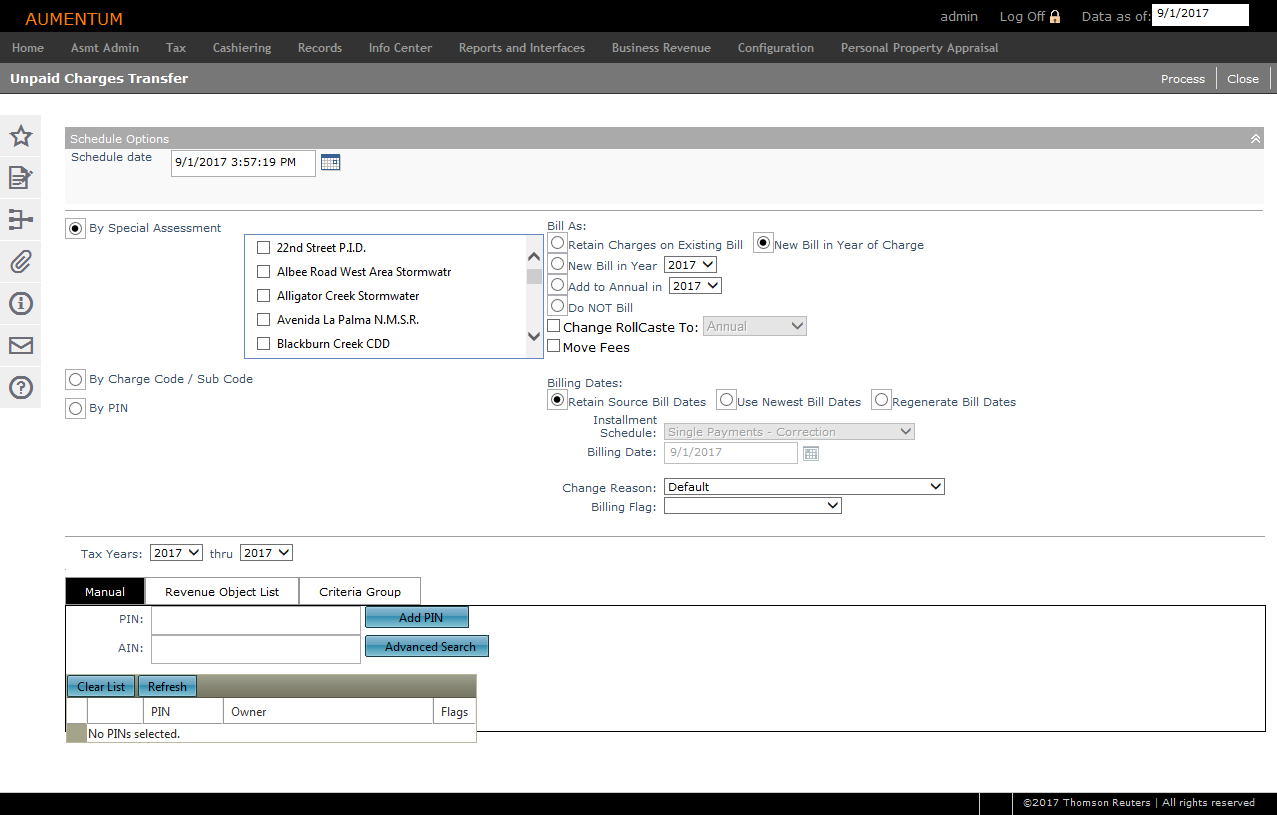Open the Asmt Admin menu
Image resolution: width=1277 pixels, height=815 pixels.
105,48
